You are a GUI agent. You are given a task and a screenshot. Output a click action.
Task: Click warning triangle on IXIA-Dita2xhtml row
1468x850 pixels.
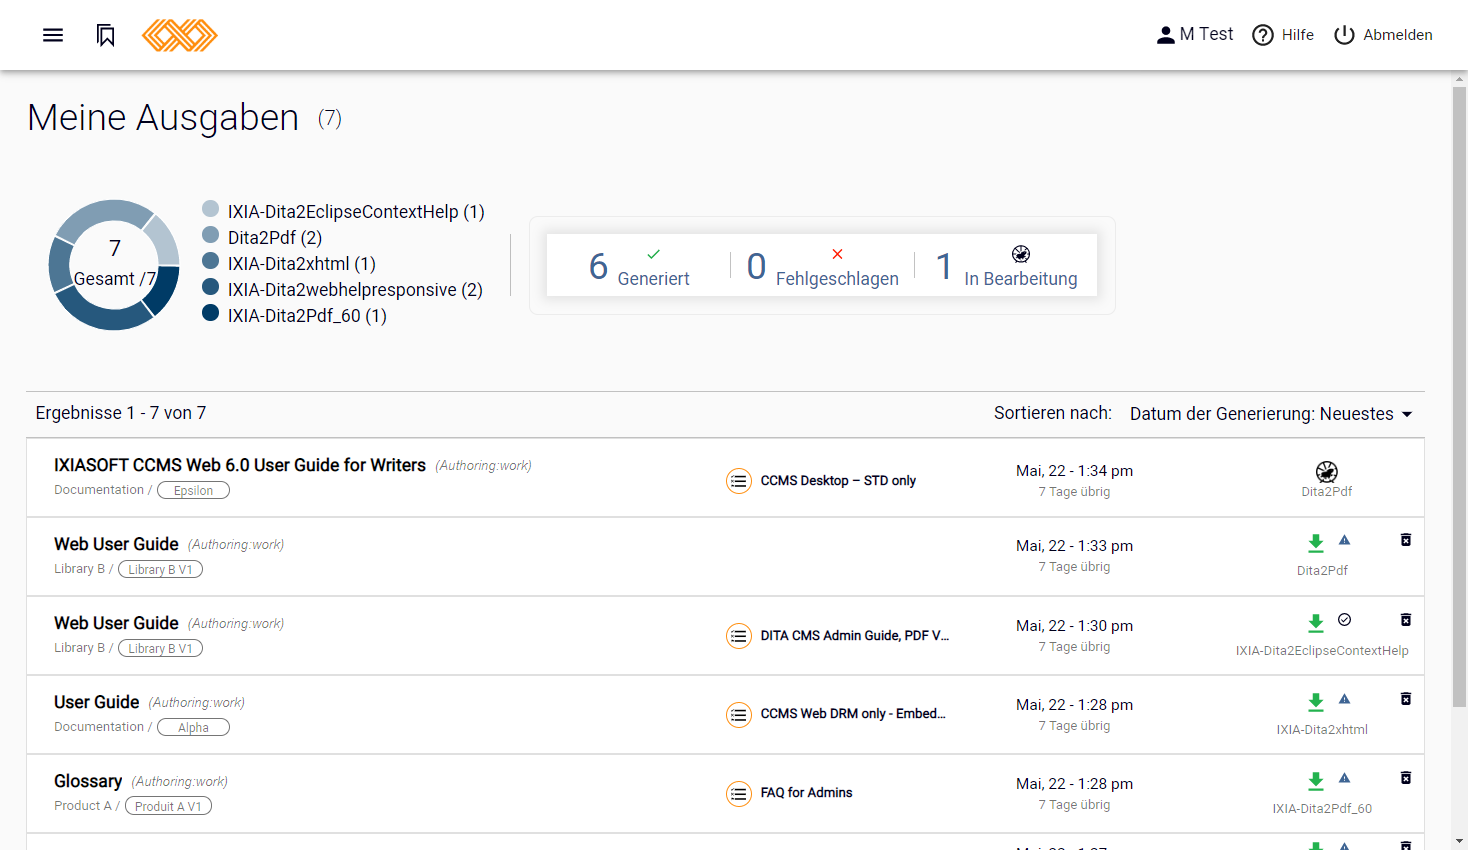tap(1345, 699)
